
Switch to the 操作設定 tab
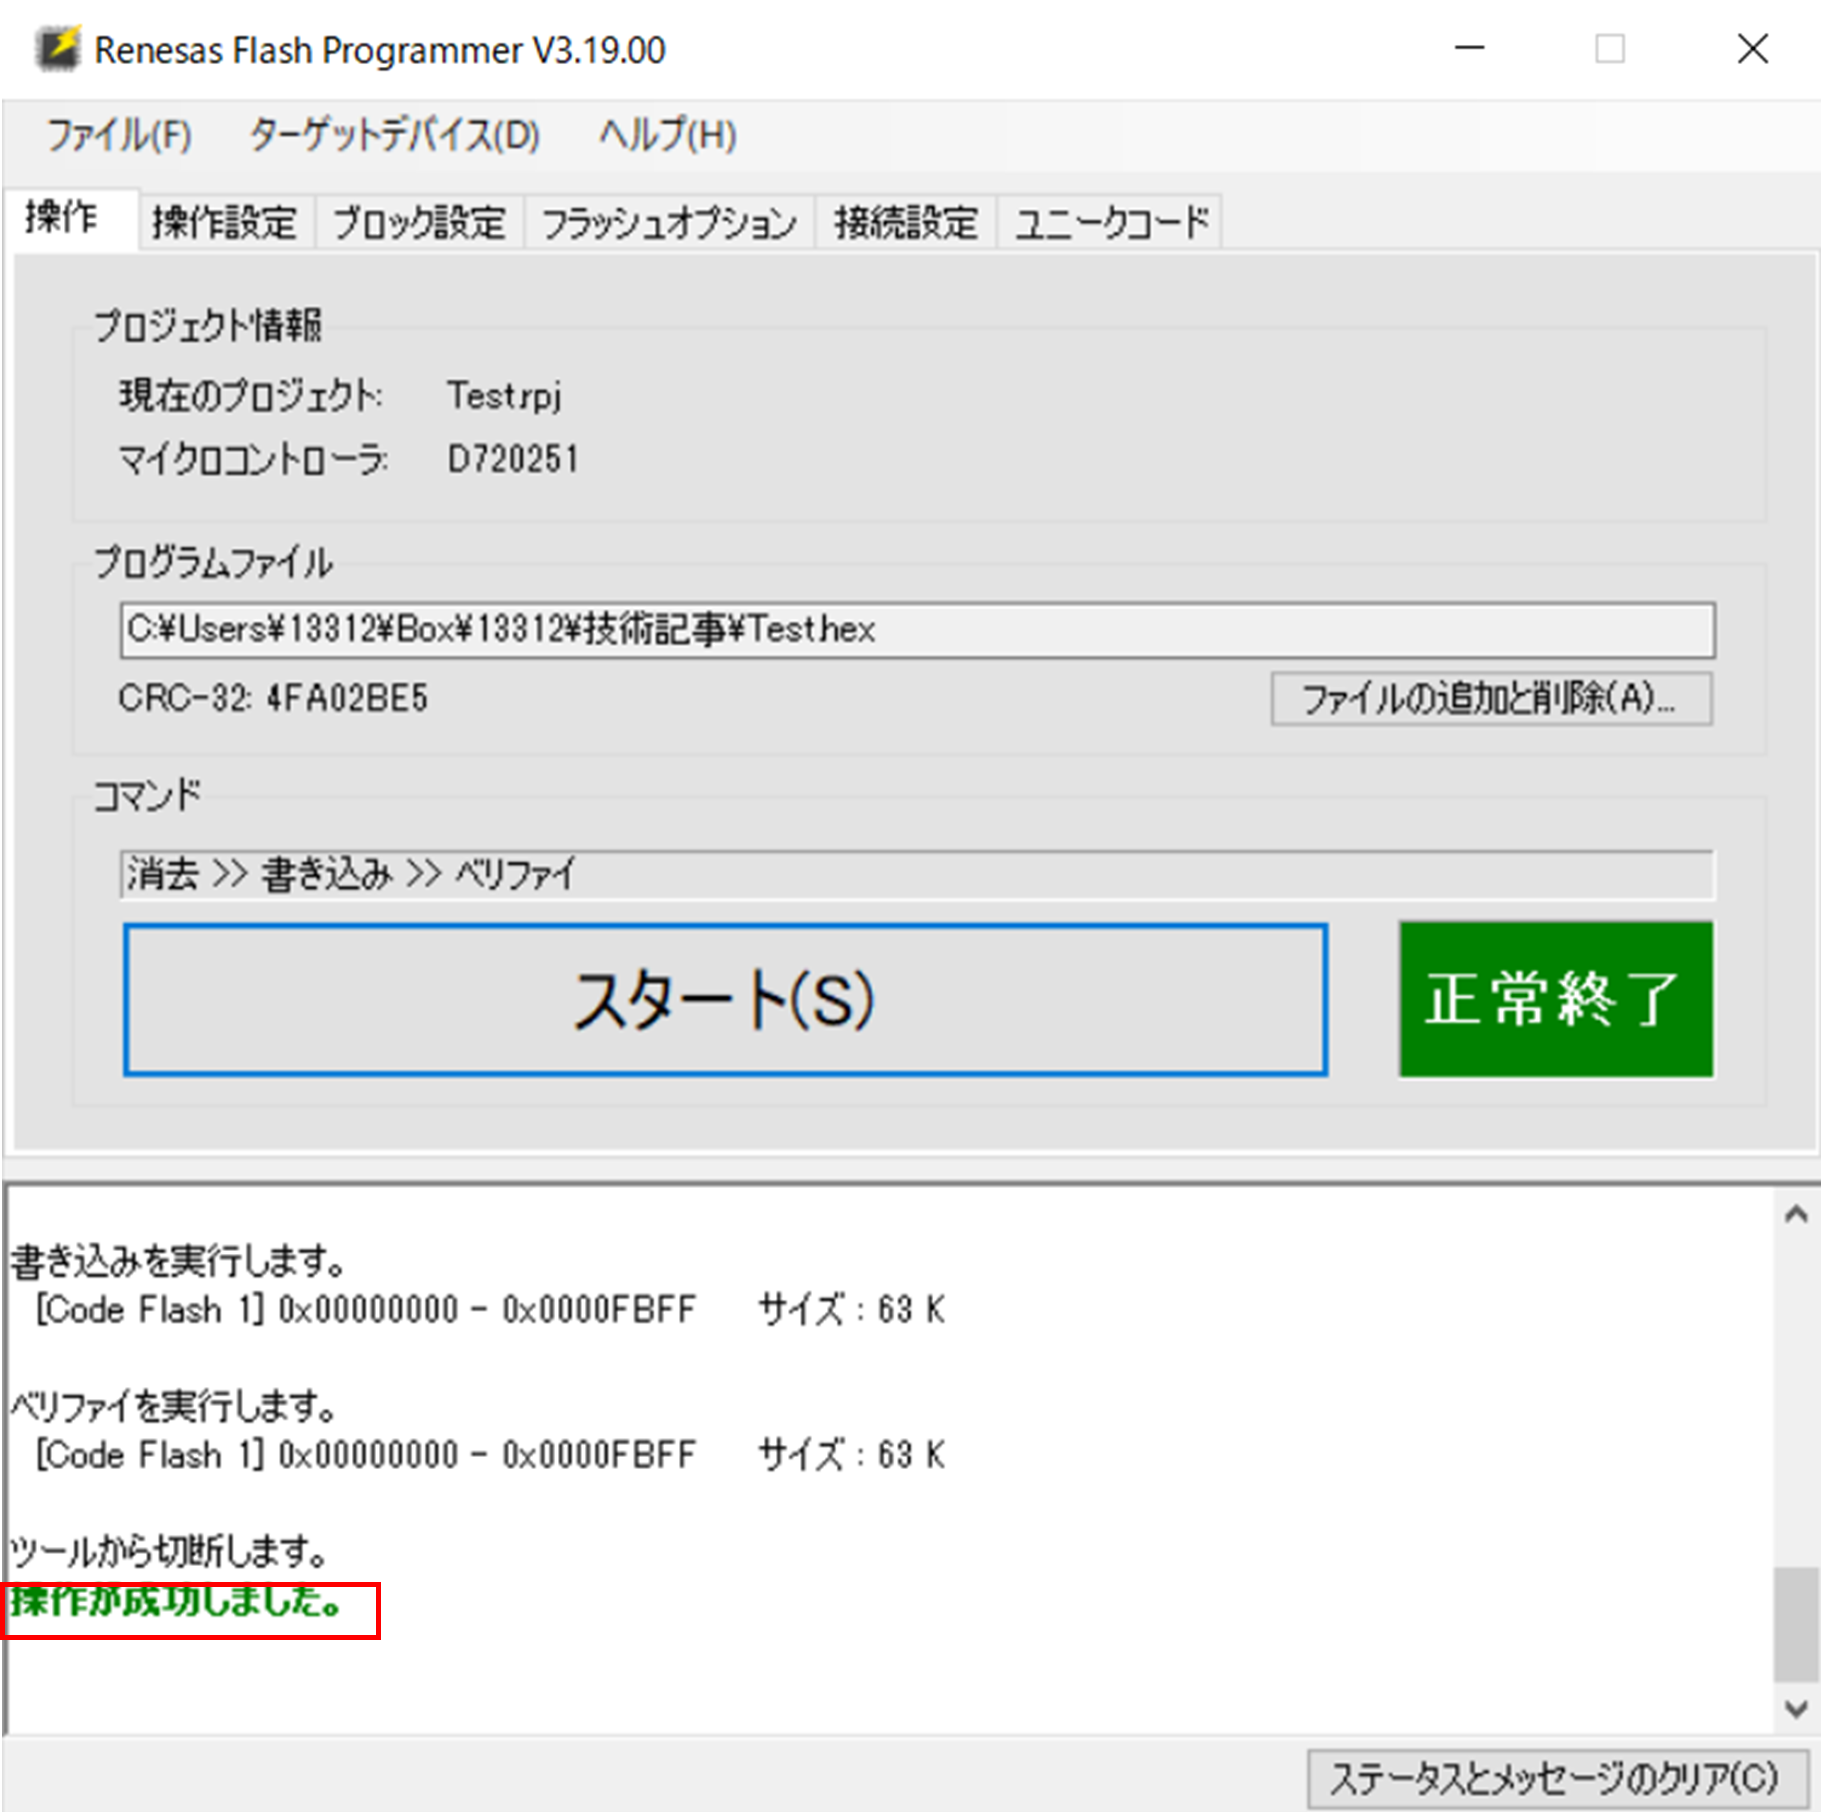pyautogui.click(x=225, y=222)
